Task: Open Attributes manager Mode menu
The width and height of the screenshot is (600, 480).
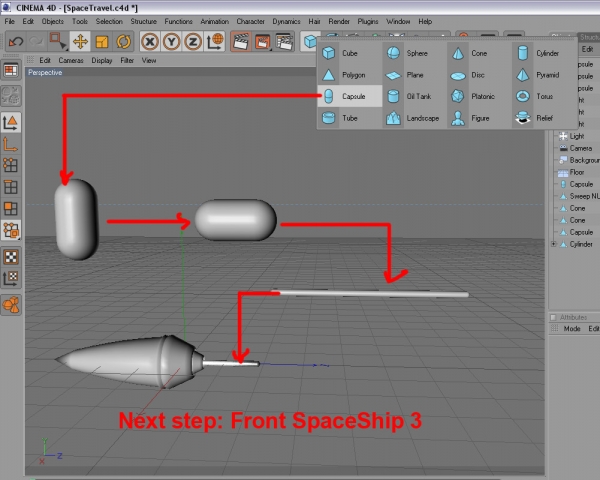Action: 572,329
